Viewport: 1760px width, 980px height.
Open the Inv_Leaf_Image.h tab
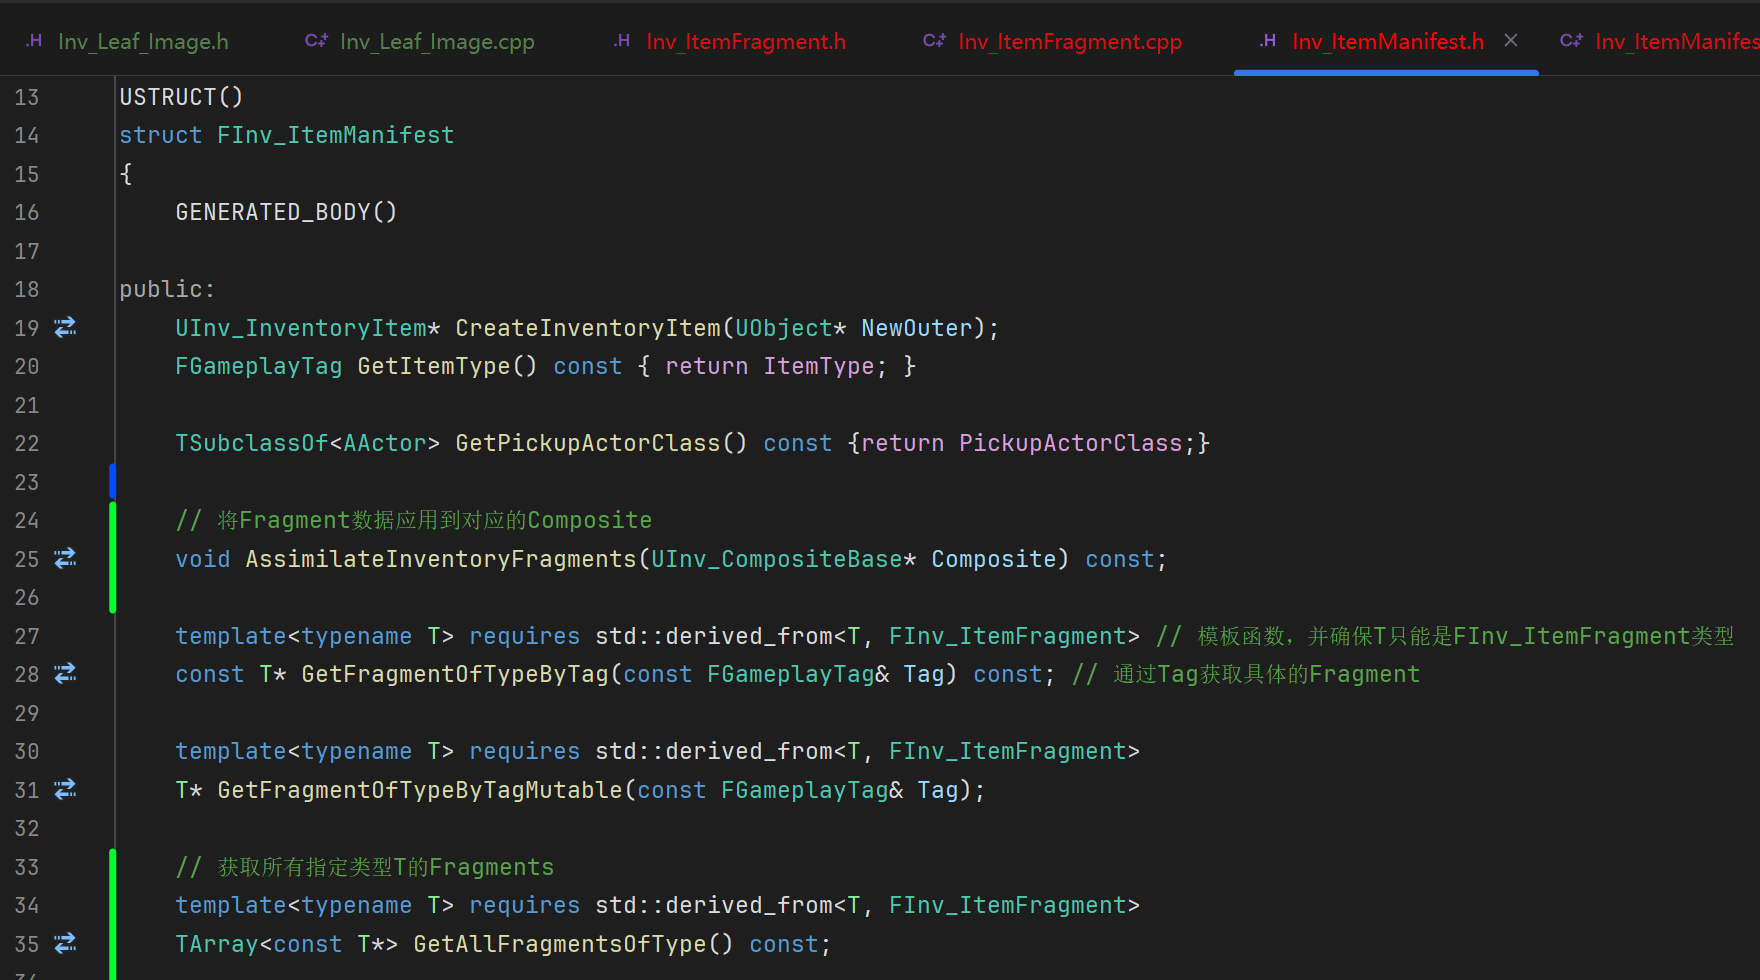(x=127, y=41)
